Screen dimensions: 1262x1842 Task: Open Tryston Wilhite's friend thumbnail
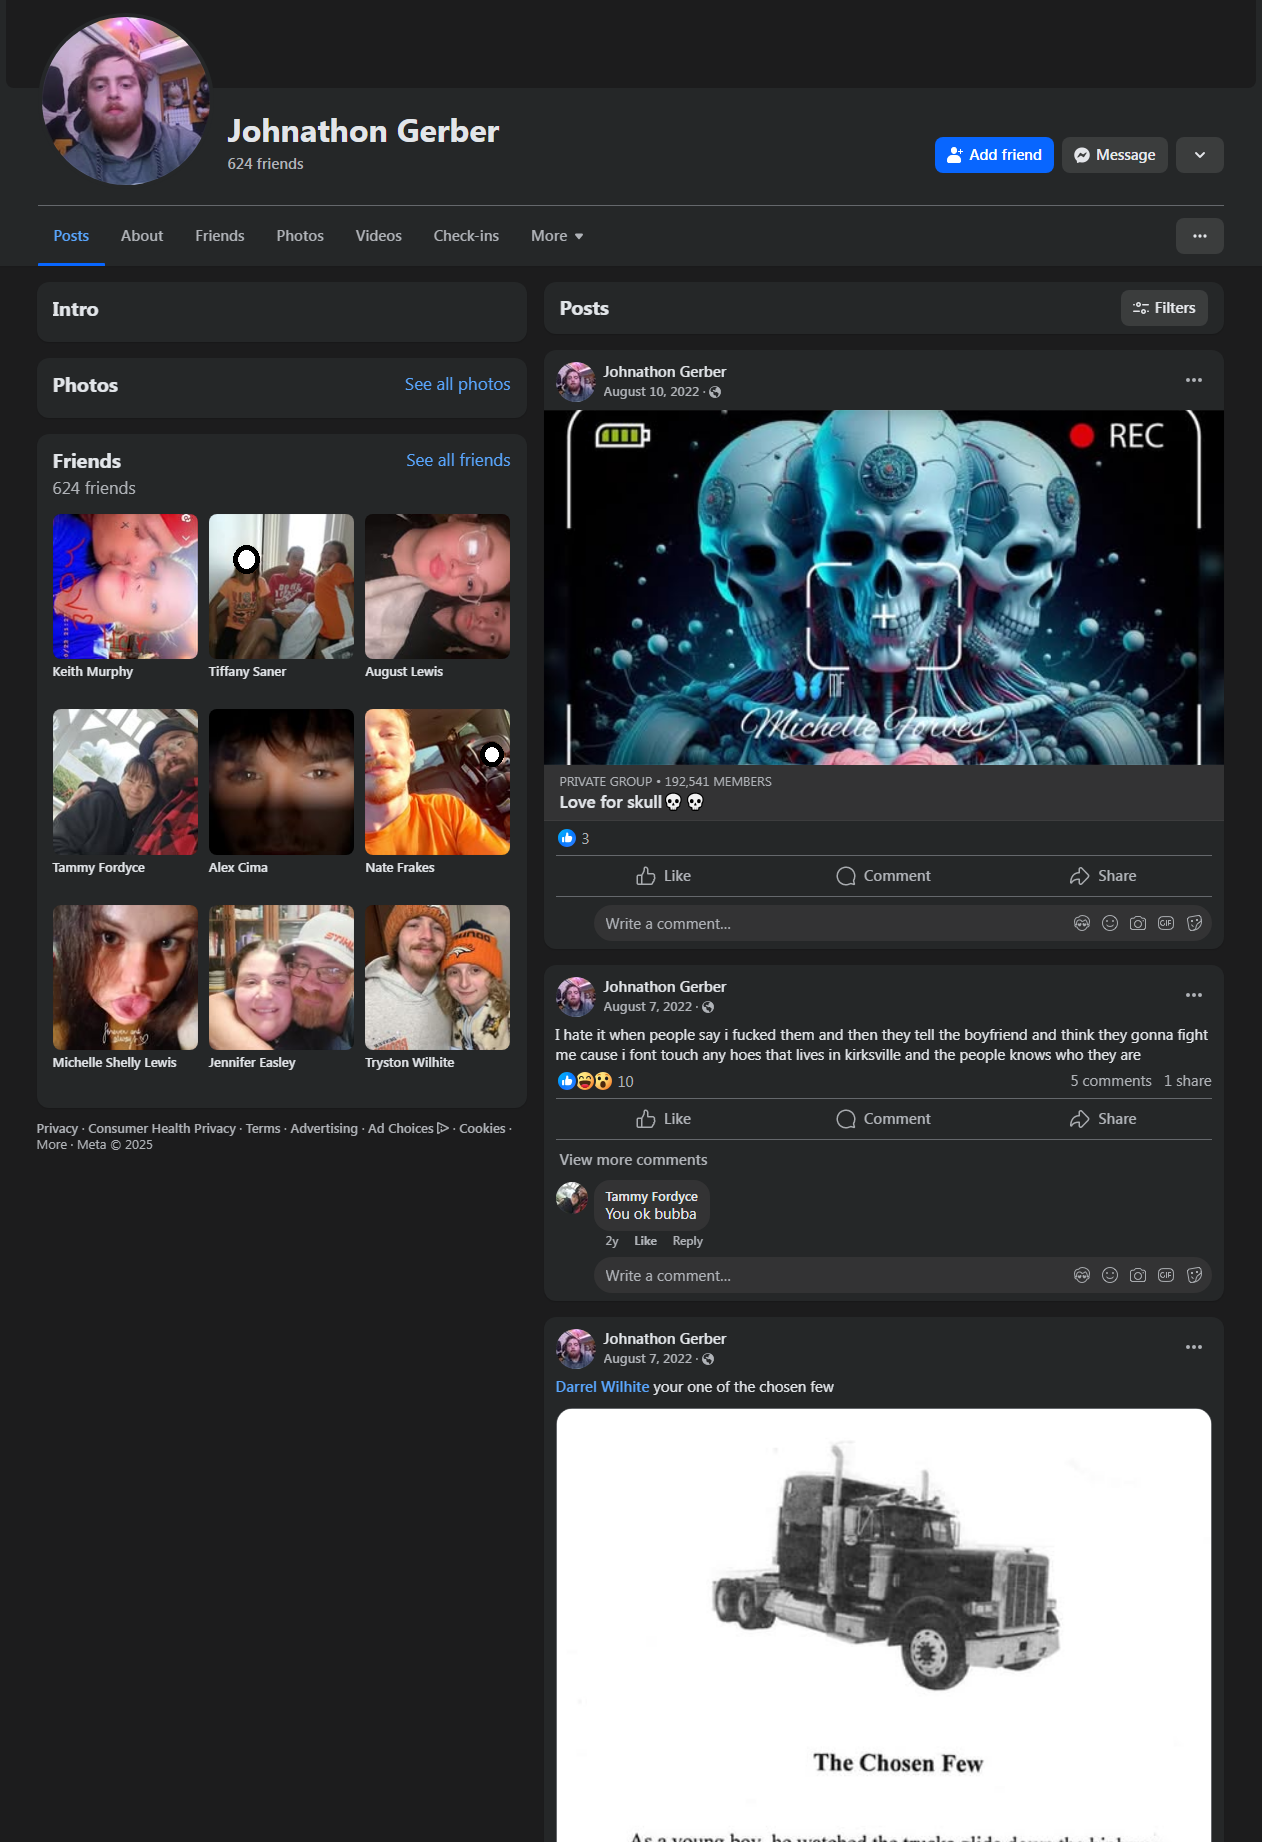point(437,977)
